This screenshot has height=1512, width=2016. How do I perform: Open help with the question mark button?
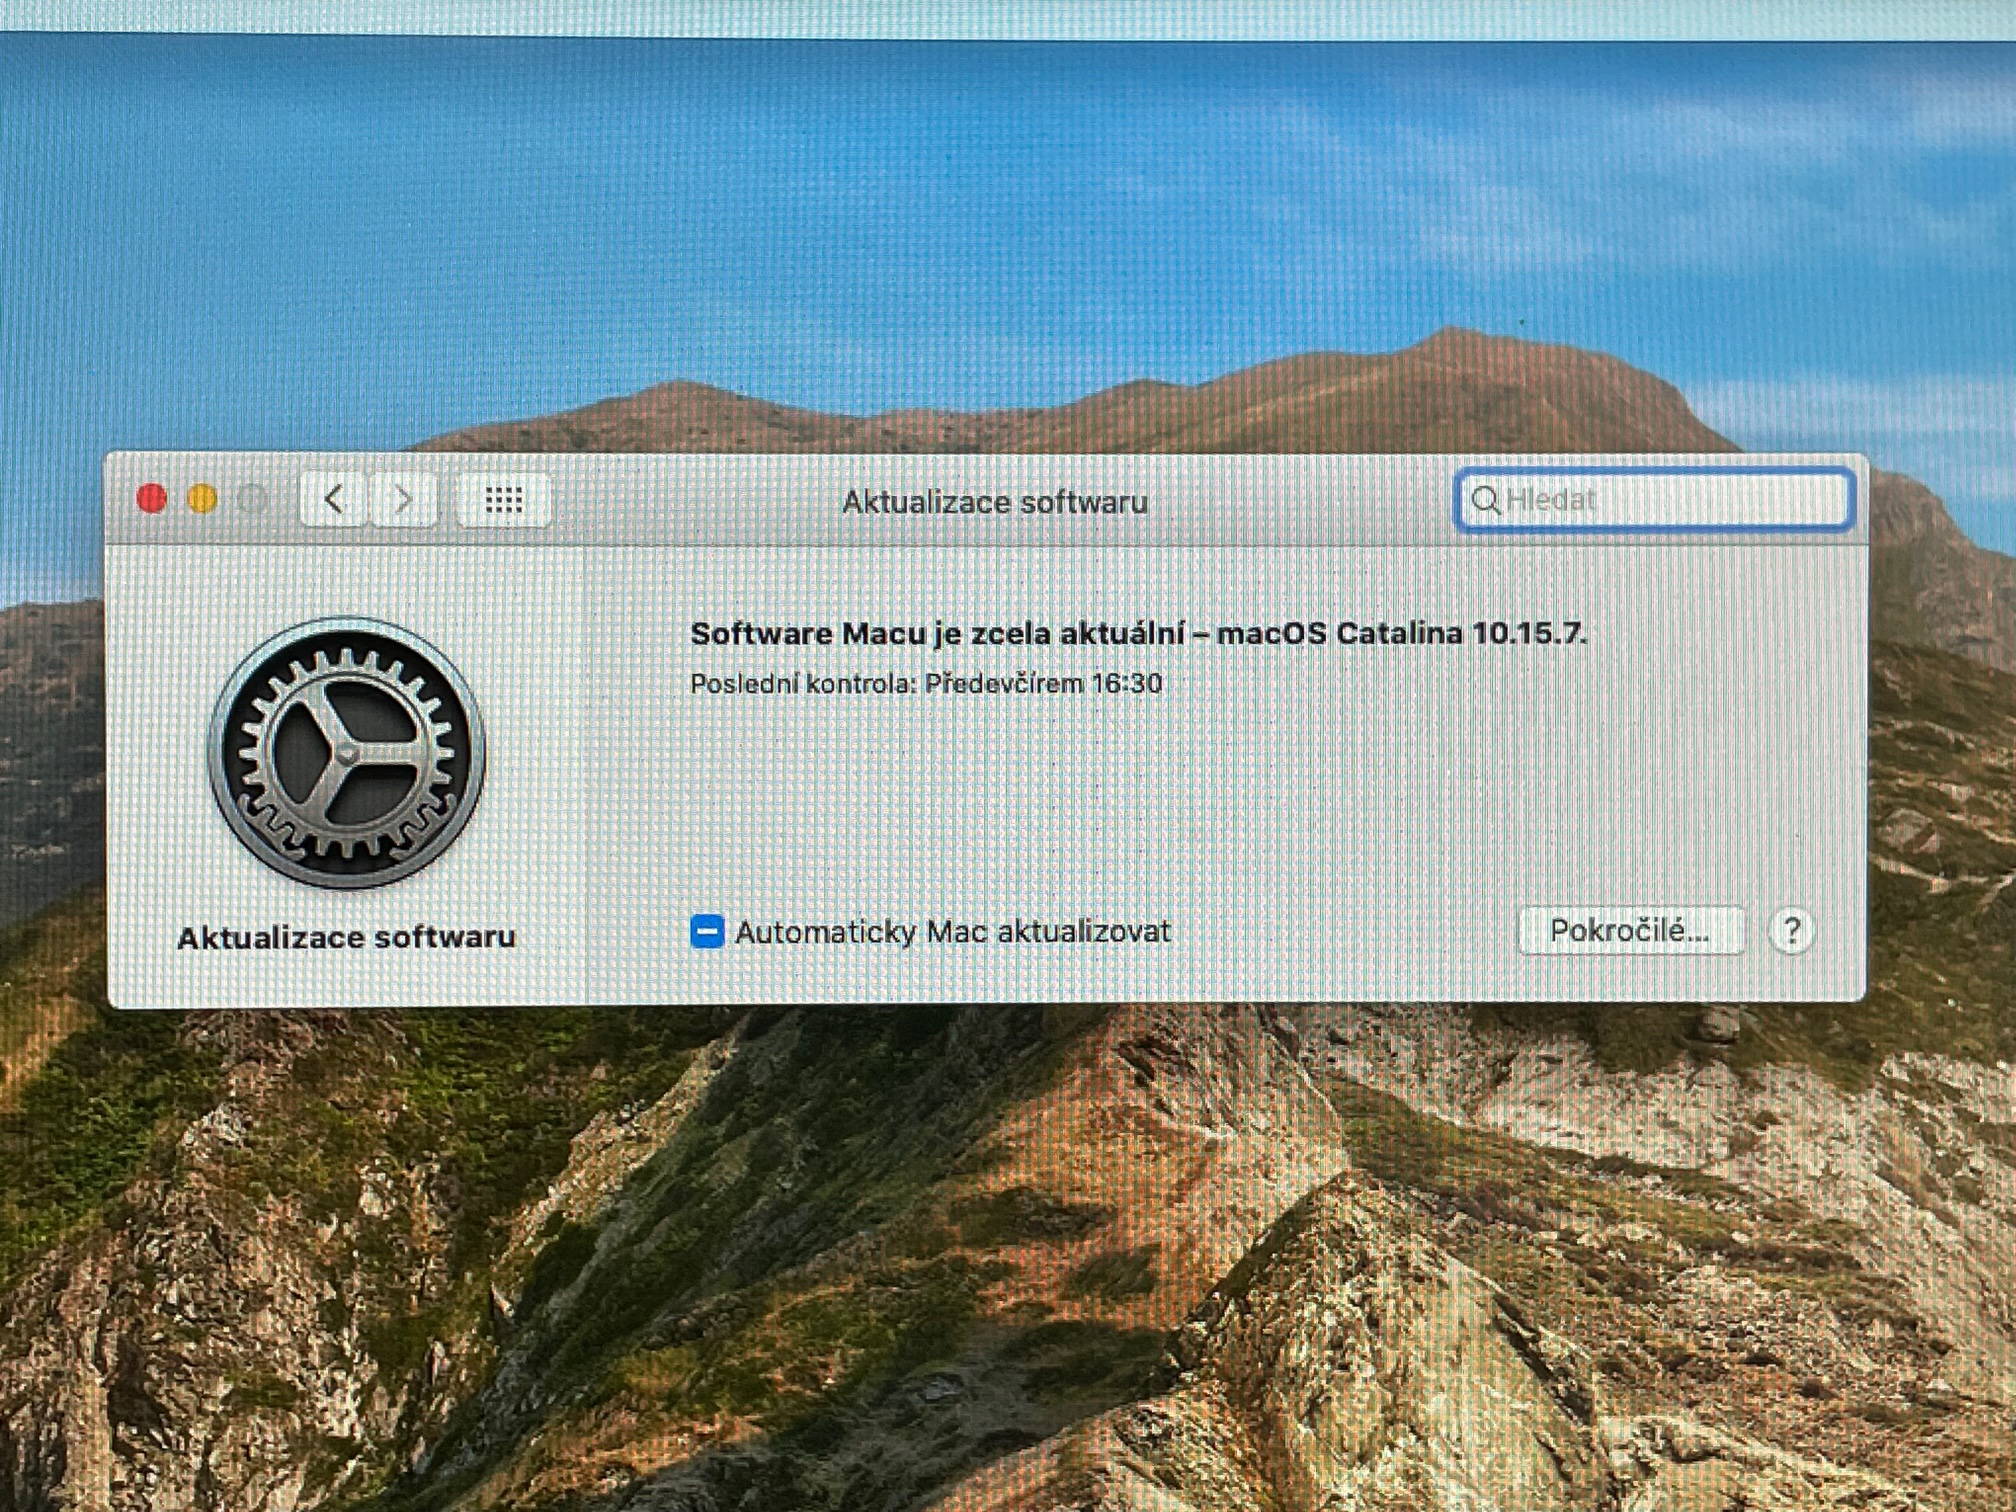coord(1791,931)
